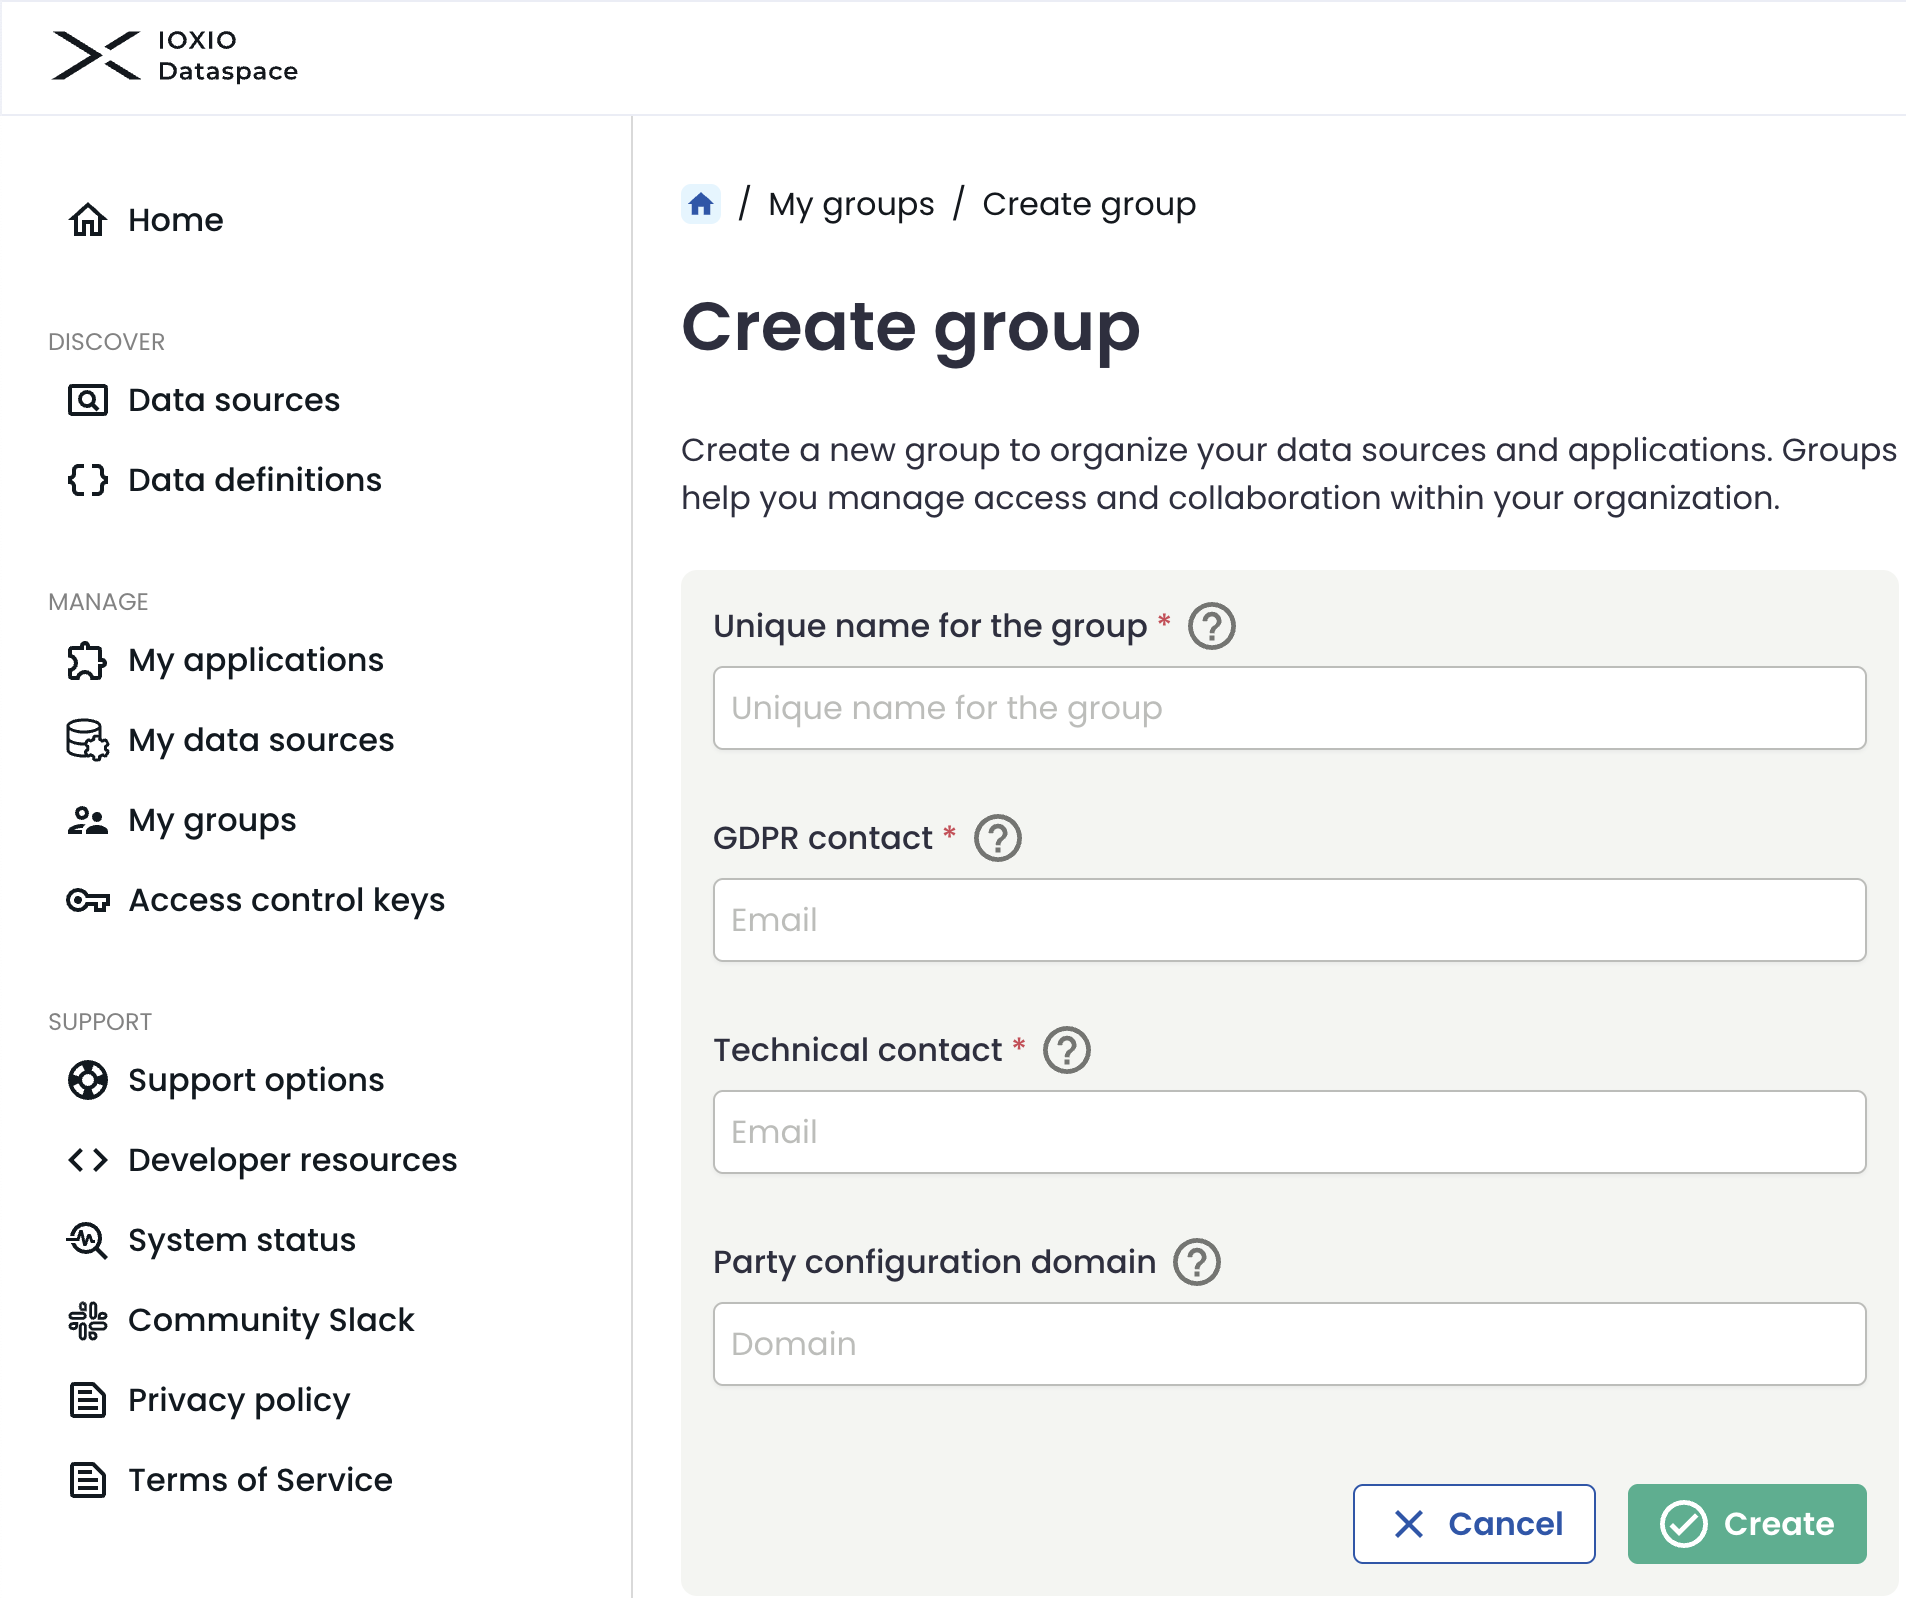Open help for Technical contact field

[x=1066, y=1050]
